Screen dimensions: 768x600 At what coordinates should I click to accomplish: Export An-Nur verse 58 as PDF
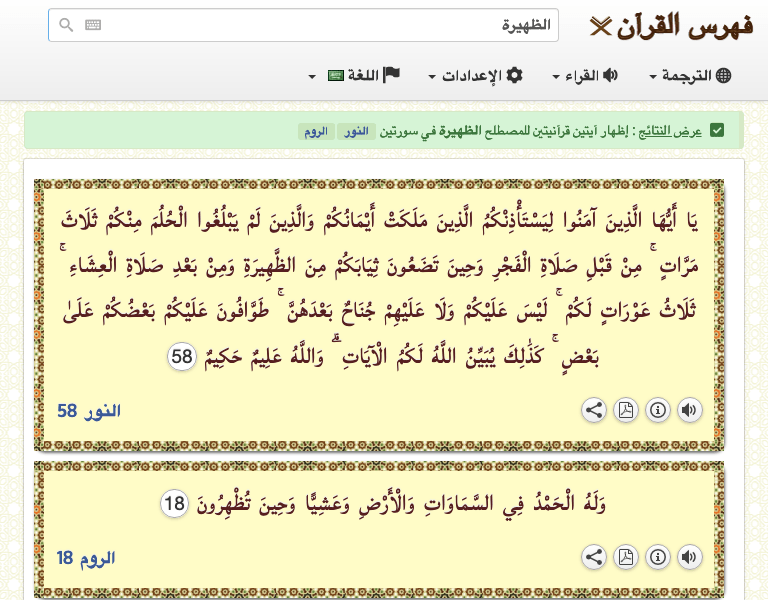[625, 410]
